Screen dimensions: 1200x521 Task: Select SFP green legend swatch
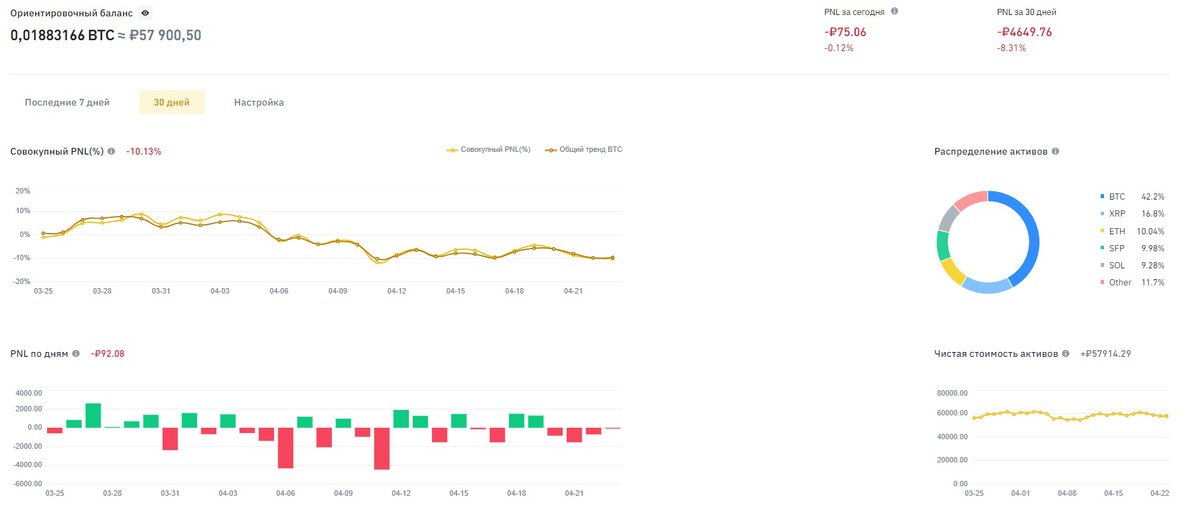tap(1102, 248)
